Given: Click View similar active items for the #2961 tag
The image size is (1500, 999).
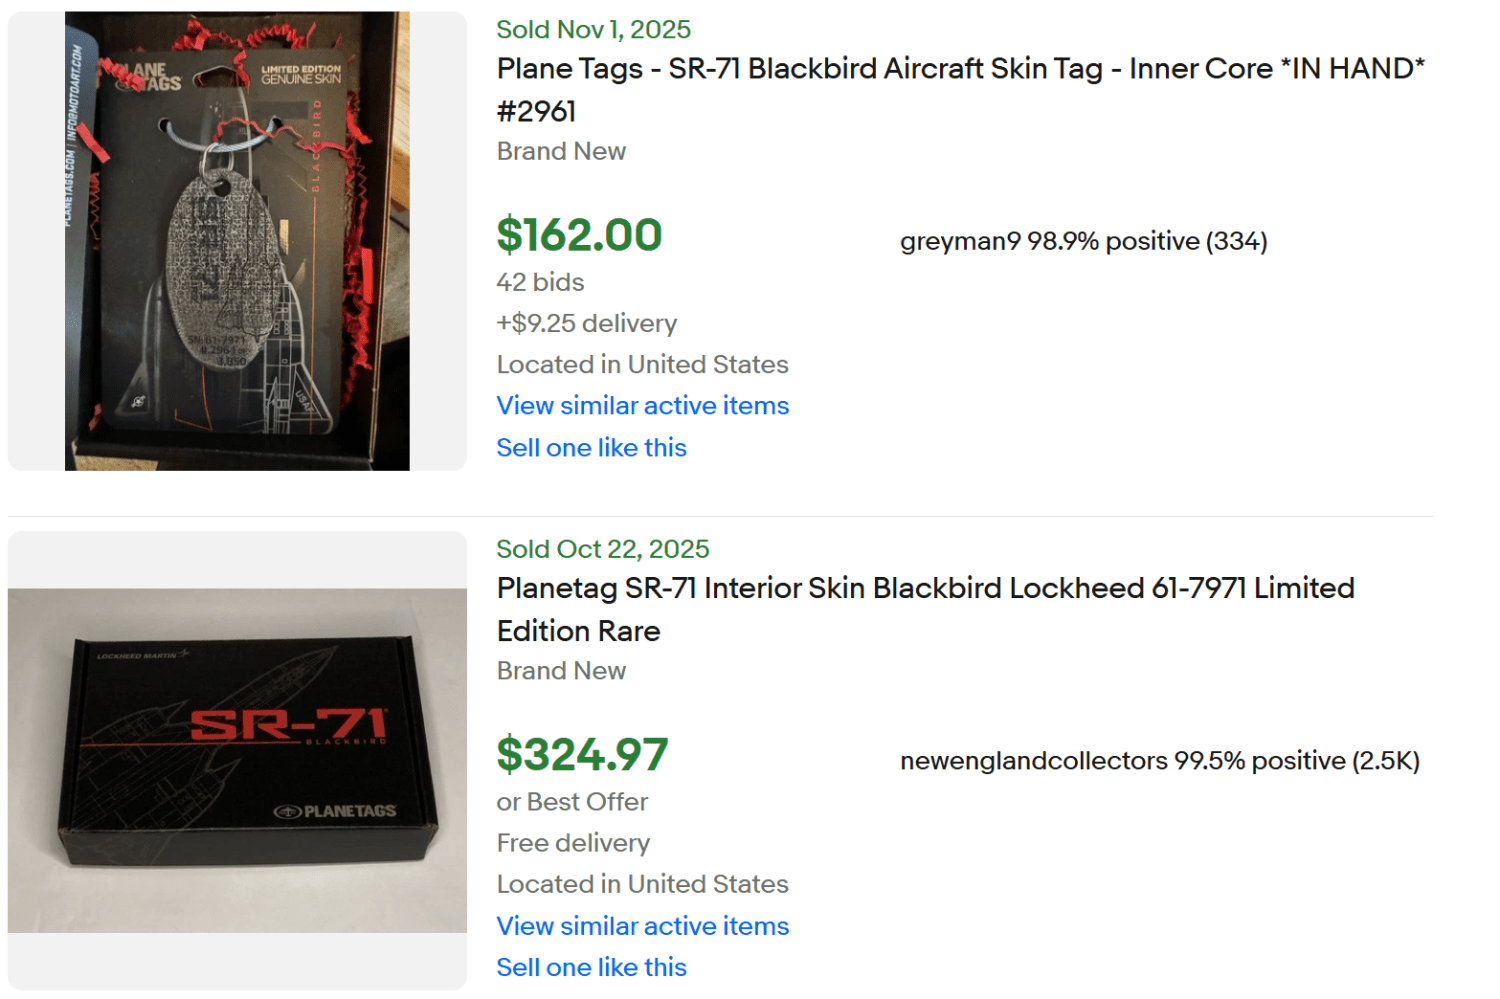Looking at the screenshot, I should tap(642, 406).
